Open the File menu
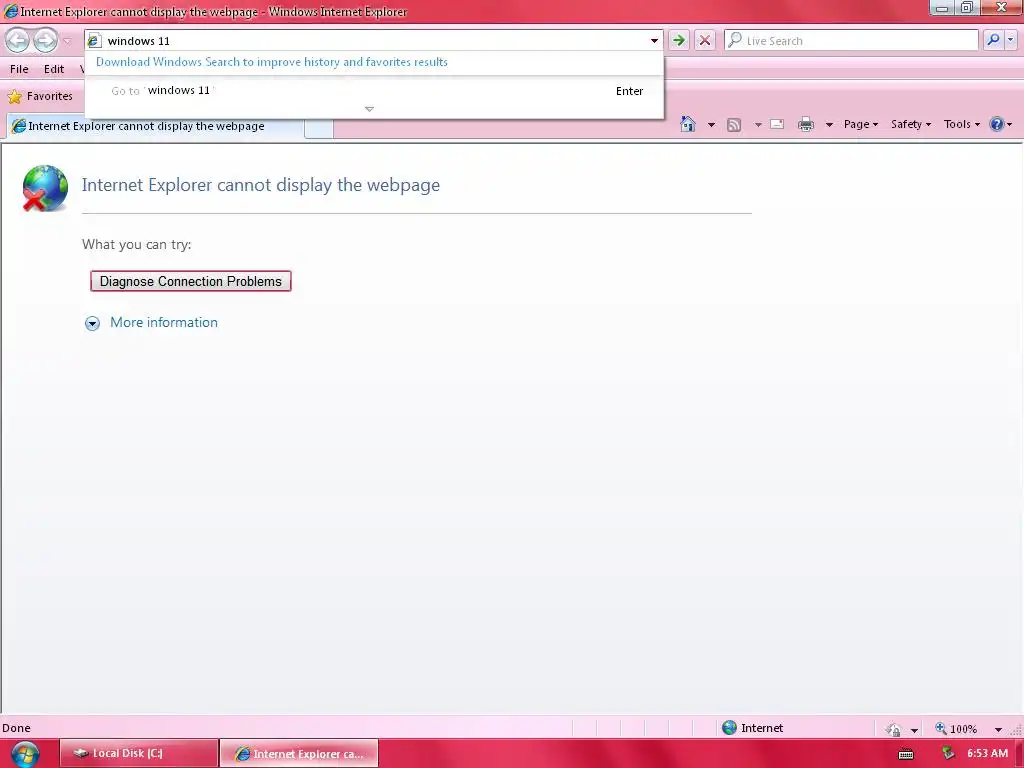The width and height of the screenshot is (1024, 768). click(x=19, y=69)
